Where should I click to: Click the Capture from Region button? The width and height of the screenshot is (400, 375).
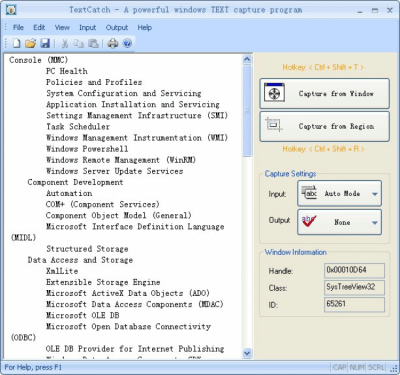(324, 126)
